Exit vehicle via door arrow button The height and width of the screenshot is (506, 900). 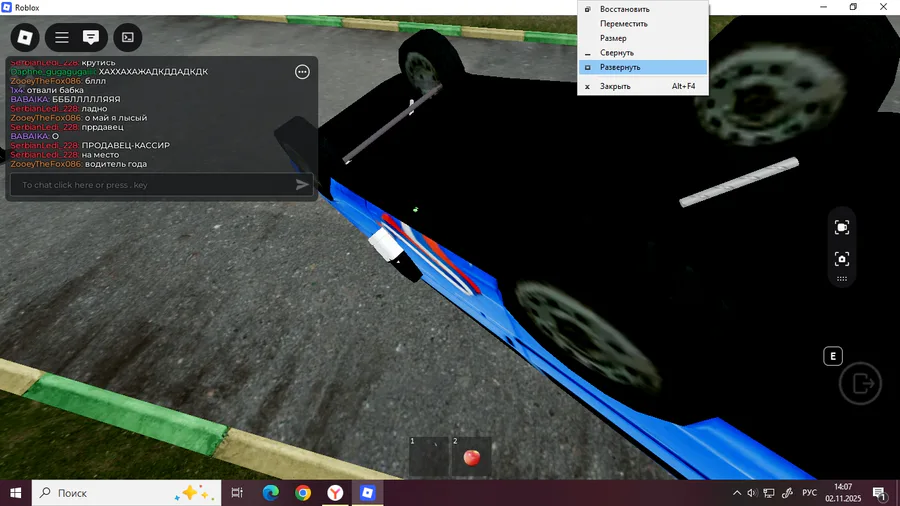[860, 383]
